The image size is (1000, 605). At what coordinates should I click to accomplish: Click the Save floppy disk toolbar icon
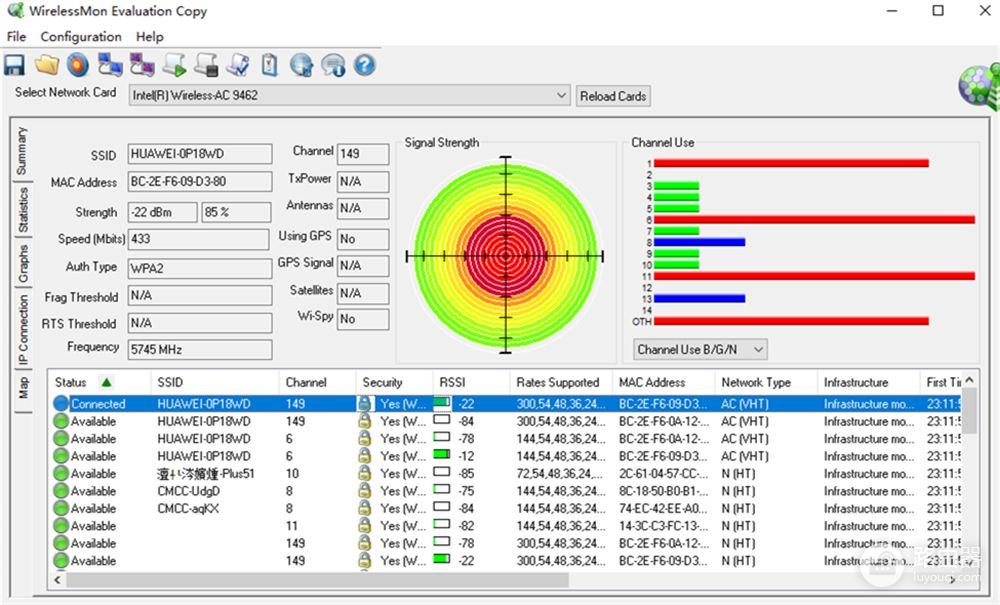[x=14, y=66]
